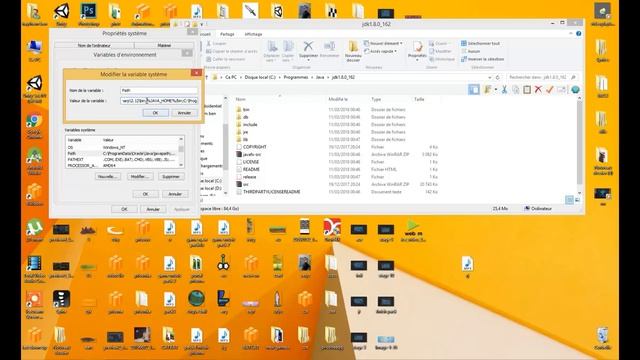Click the system variables list scrollbar
The width and height of the screenshot is (640, 360).
[x=181, y=152]
